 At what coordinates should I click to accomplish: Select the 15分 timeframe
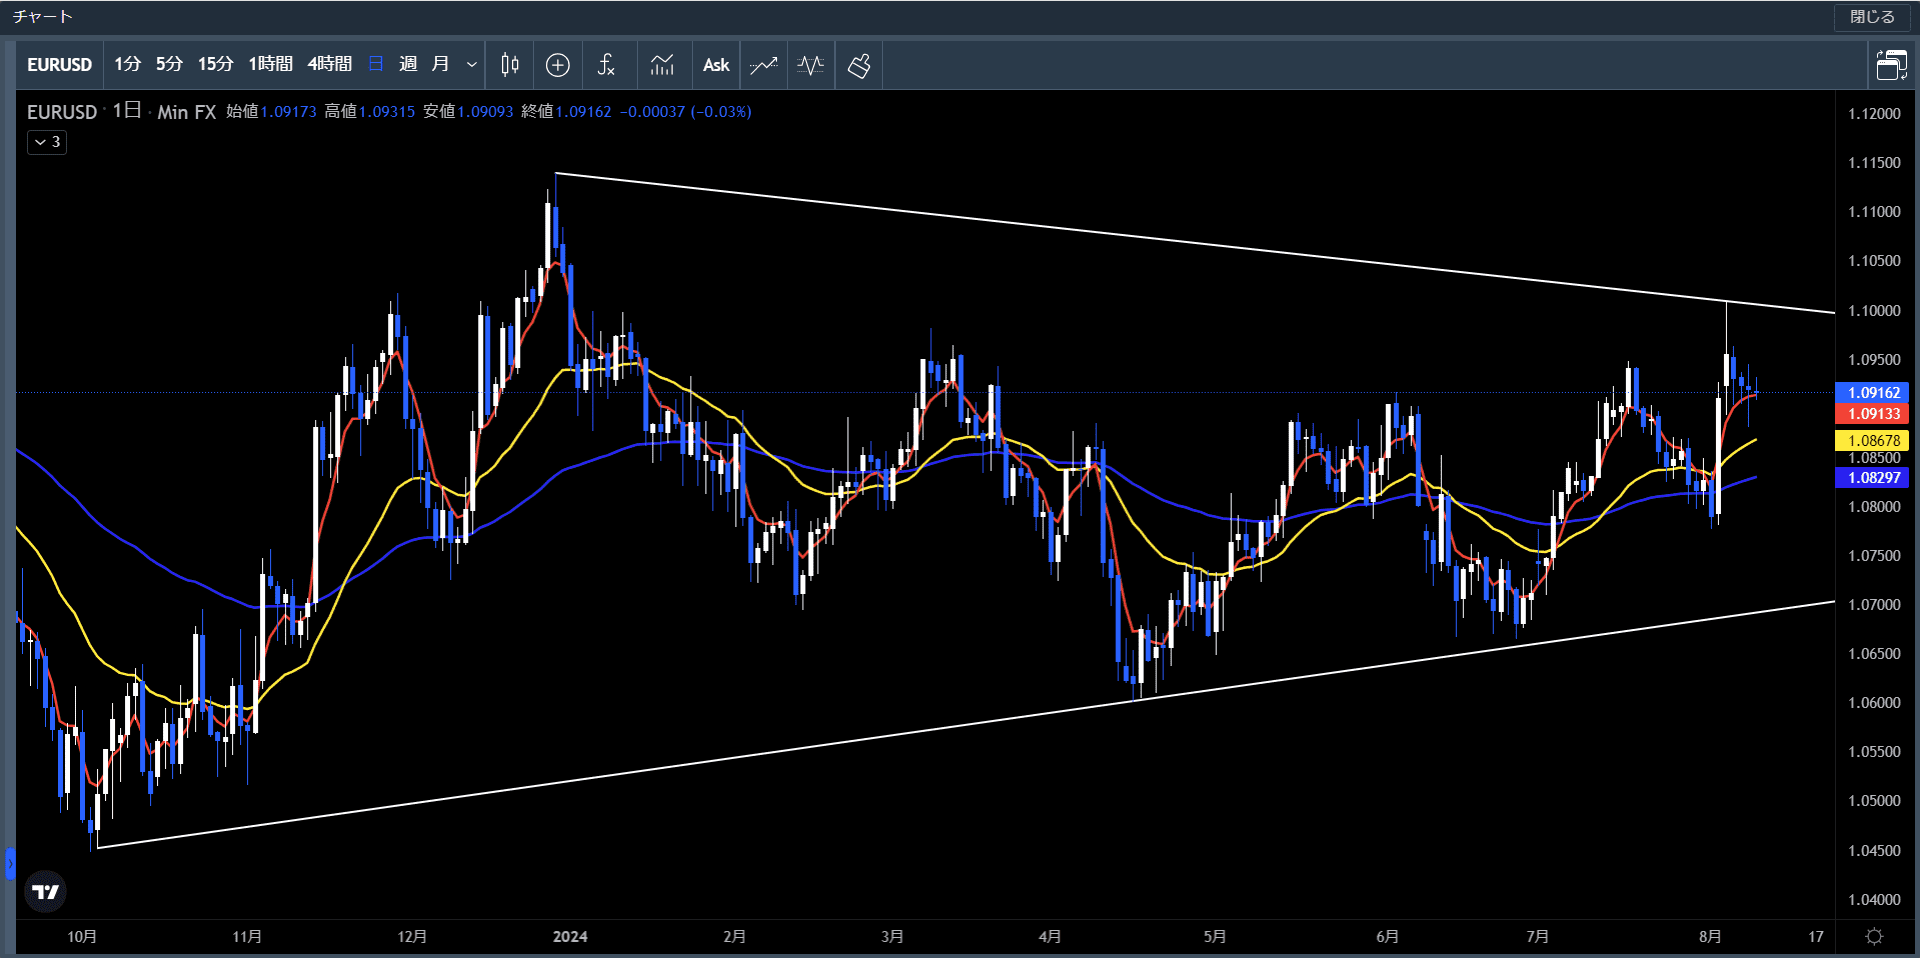pos(215,64)
